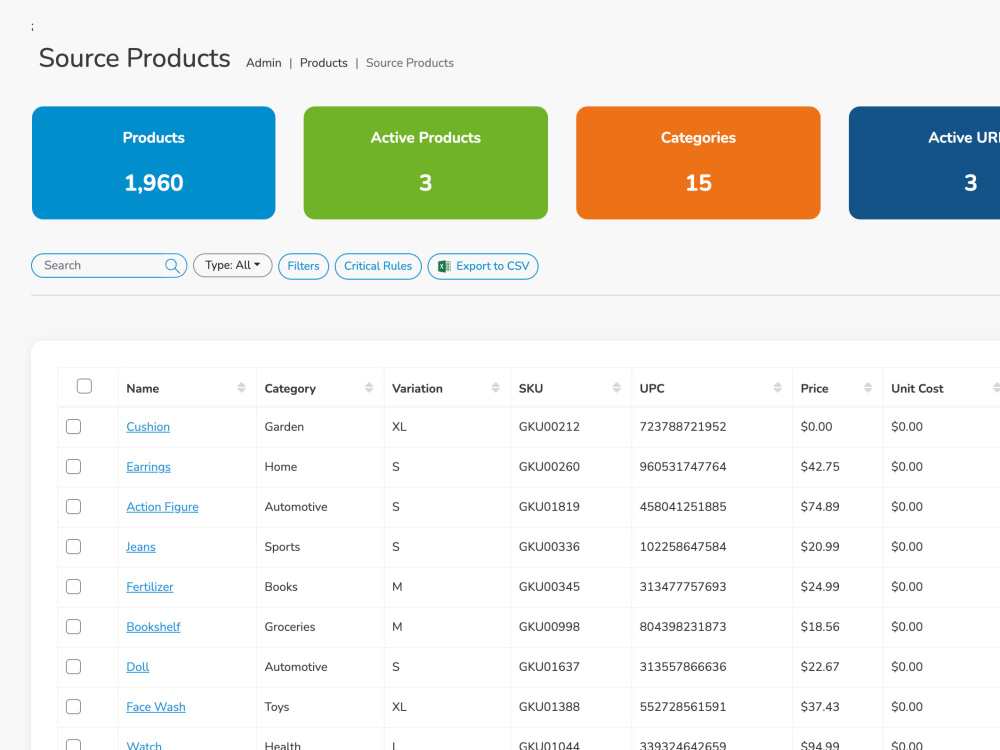Click the Excel icon in Export to CSV
This screenshot has height=750, width=1000.
click(445, 266)
